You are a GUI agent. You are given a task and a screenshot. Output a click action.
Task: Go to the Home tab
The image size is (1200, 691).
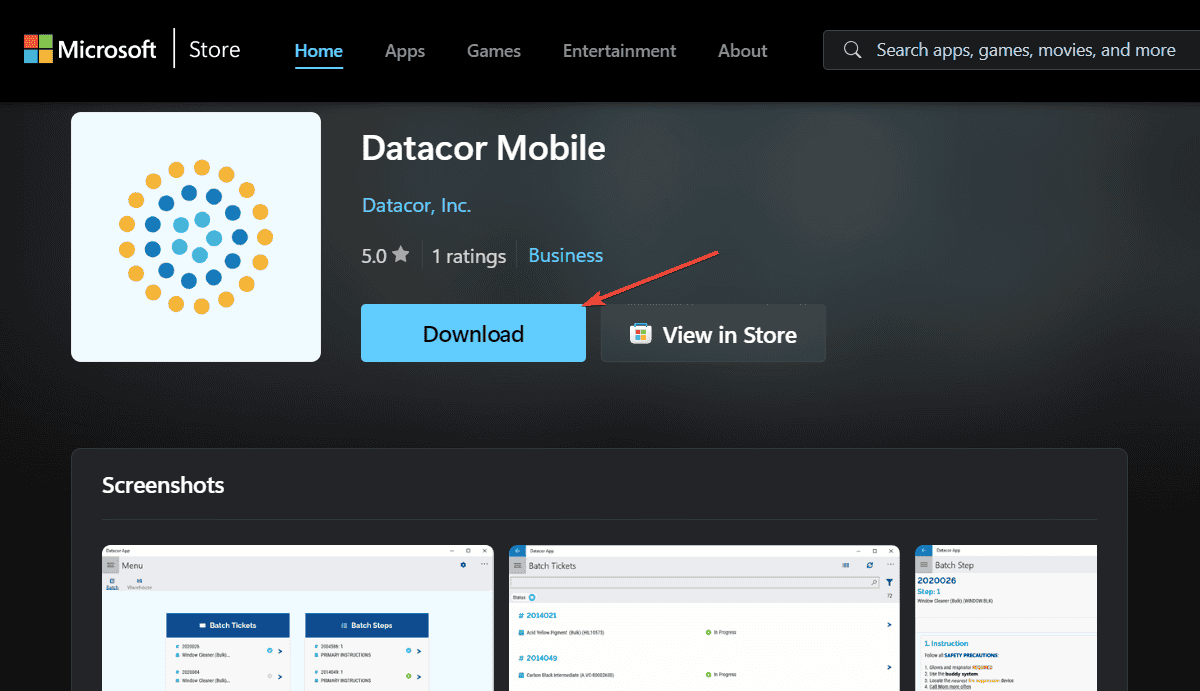click(319, 51)
